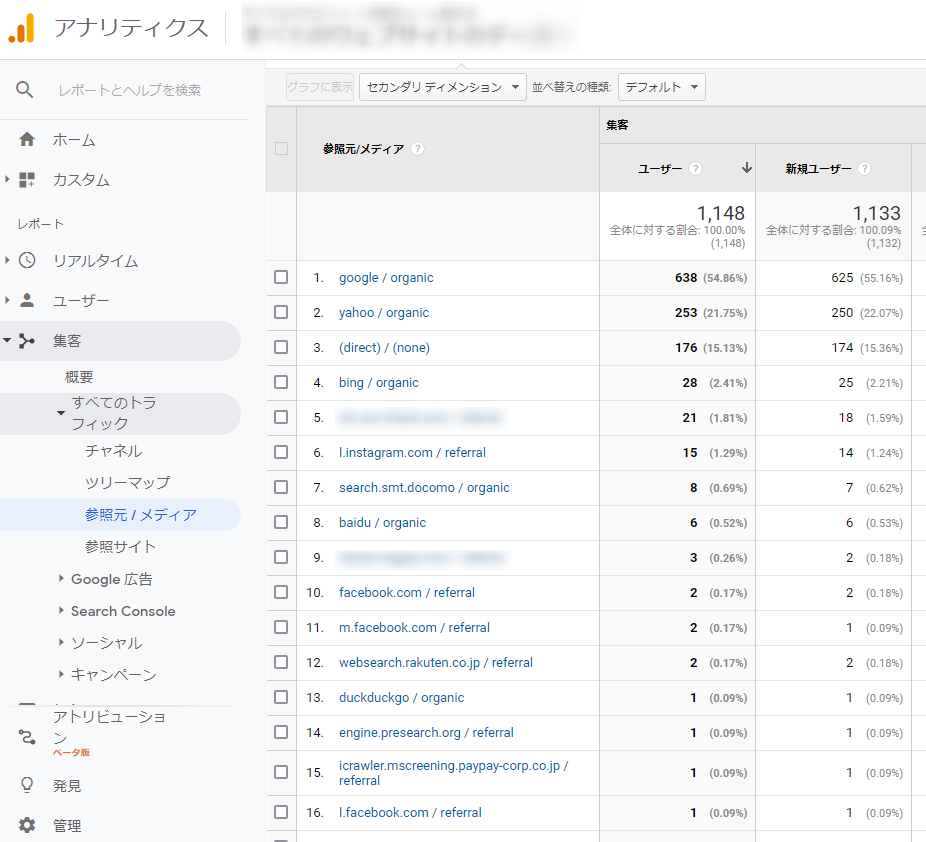
Task: Expand the キャンペーン submenu arrow
Action: tap(61, 674)
